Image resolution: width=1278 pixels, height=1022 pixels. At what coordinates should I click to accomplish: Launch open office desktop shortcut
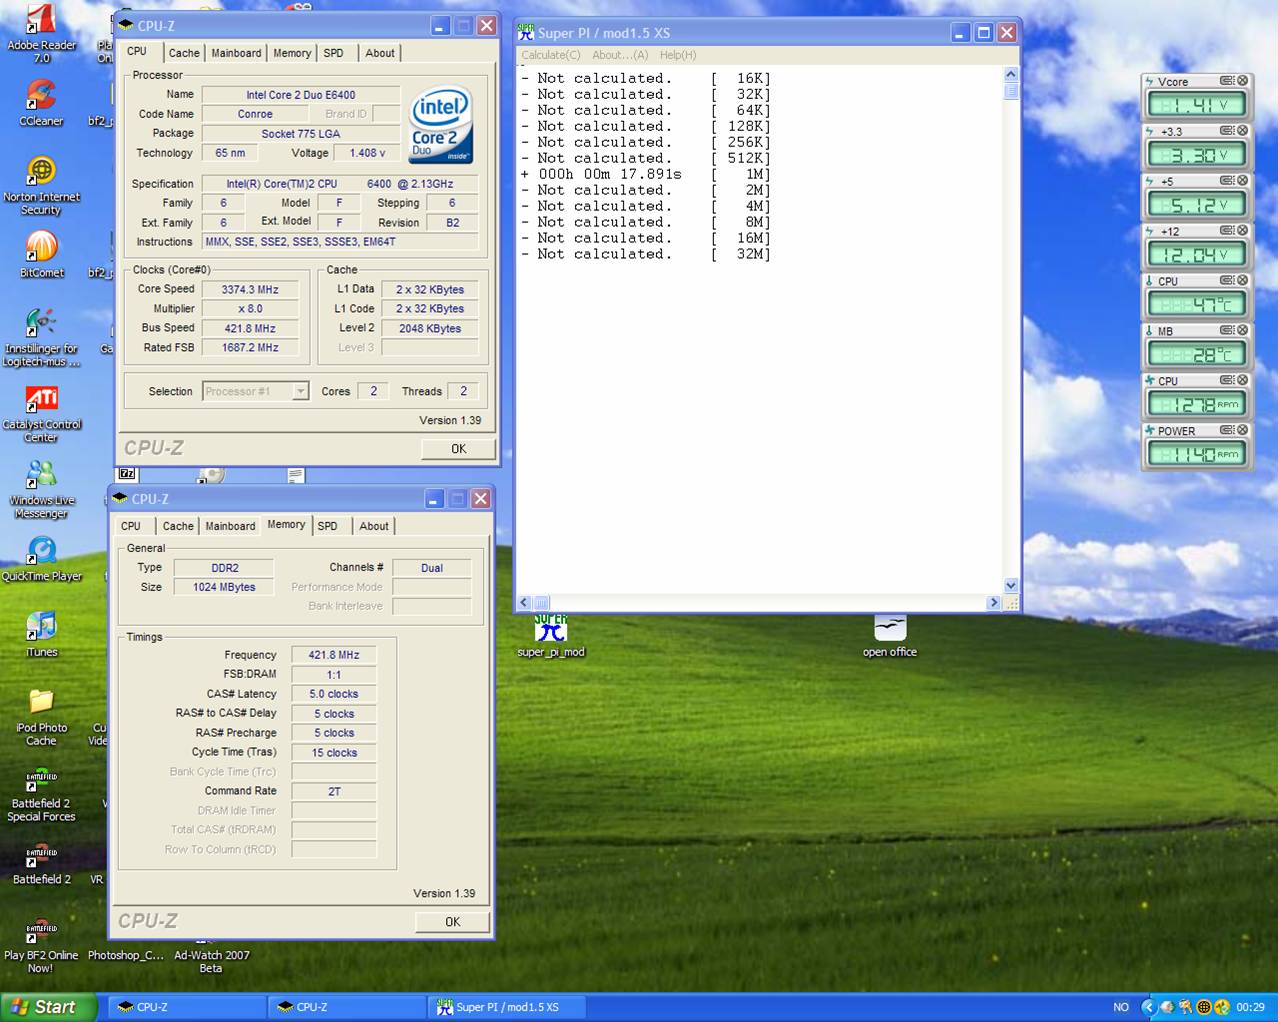click(x=889, y=636)
